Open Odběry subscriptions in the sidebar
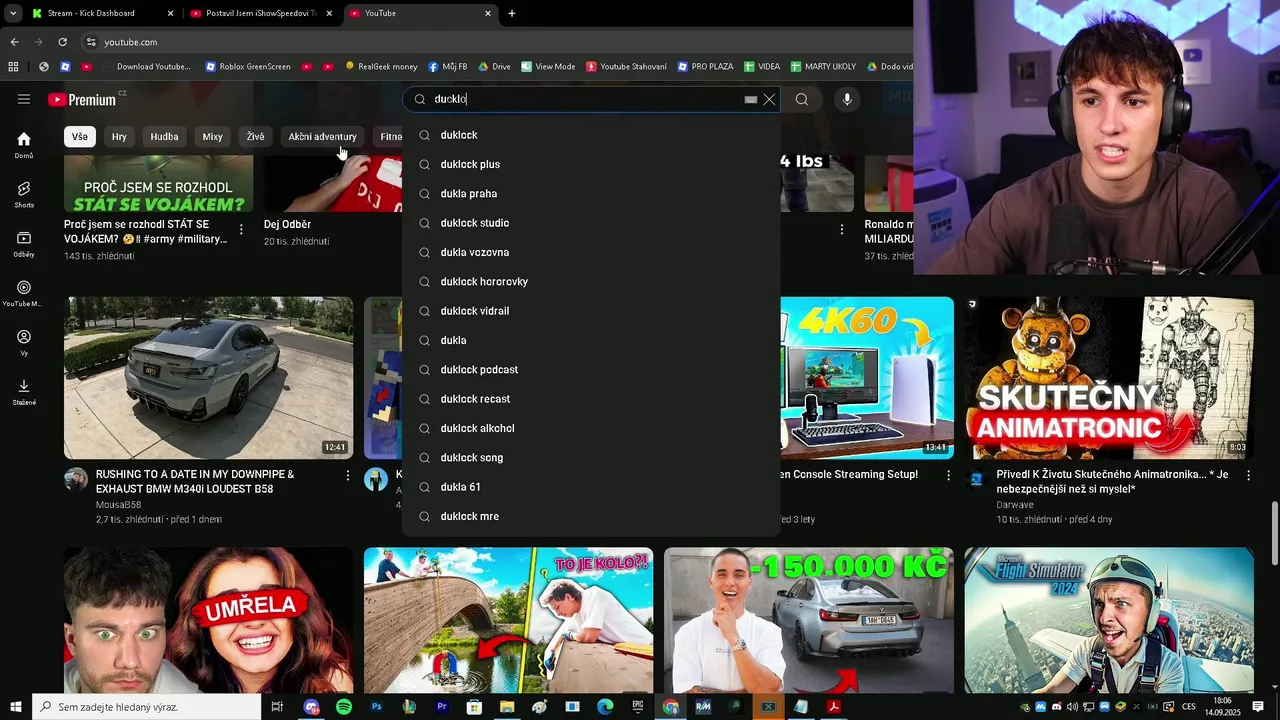Image resolution: width=1280 pixels, height=720 pixels. 24,244
